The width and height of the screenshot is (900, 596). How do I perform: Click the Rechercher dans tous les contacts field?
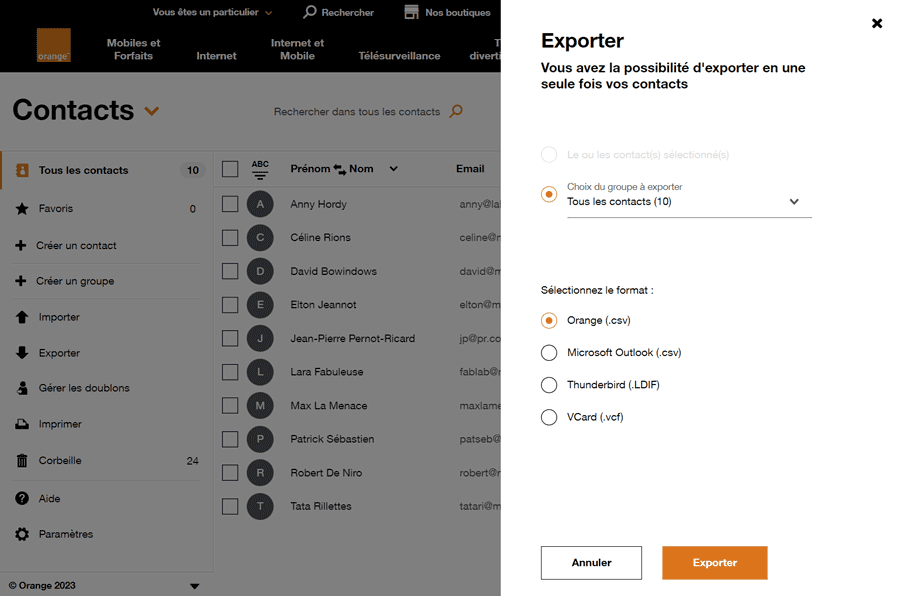pos(357,111)
